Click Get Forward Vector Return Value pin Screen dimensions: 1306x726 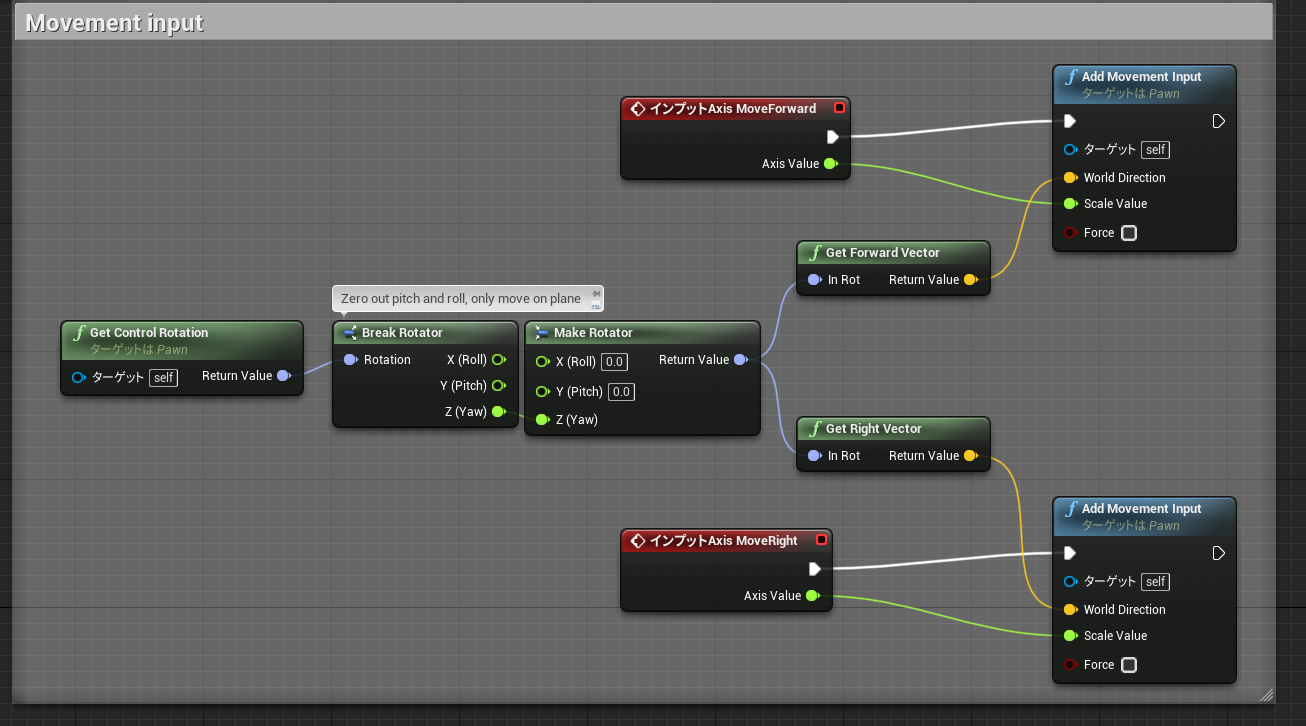971,280
